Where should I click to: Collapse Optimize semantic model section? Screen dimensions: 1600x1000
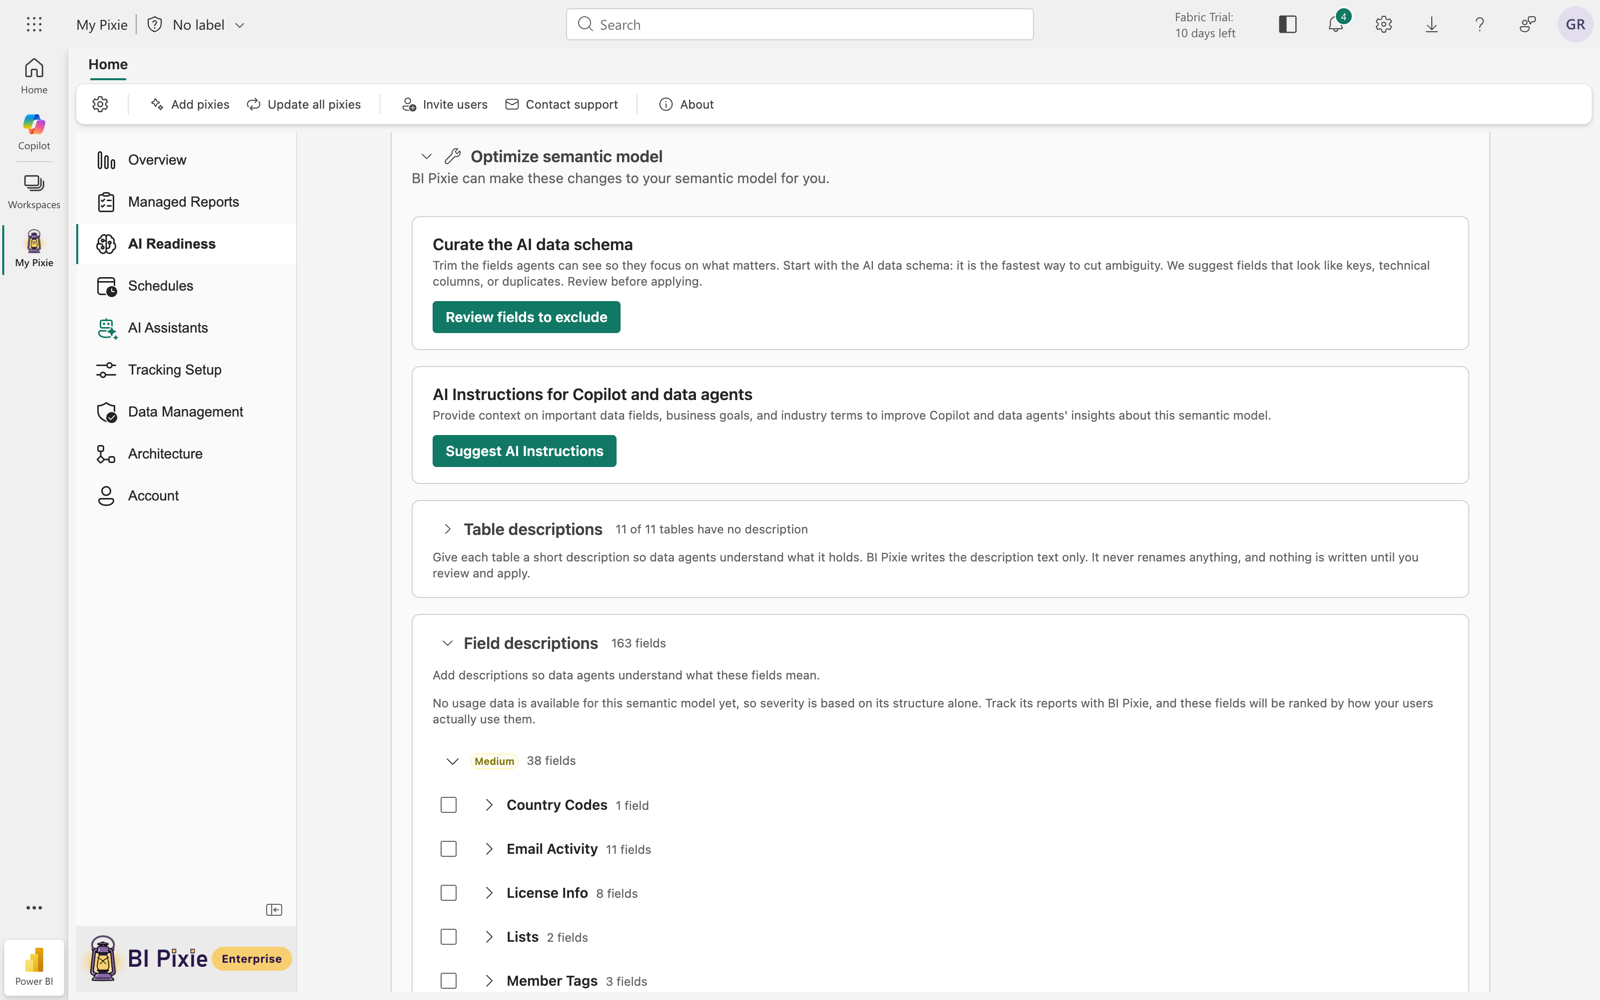click(x=426, y=156)
